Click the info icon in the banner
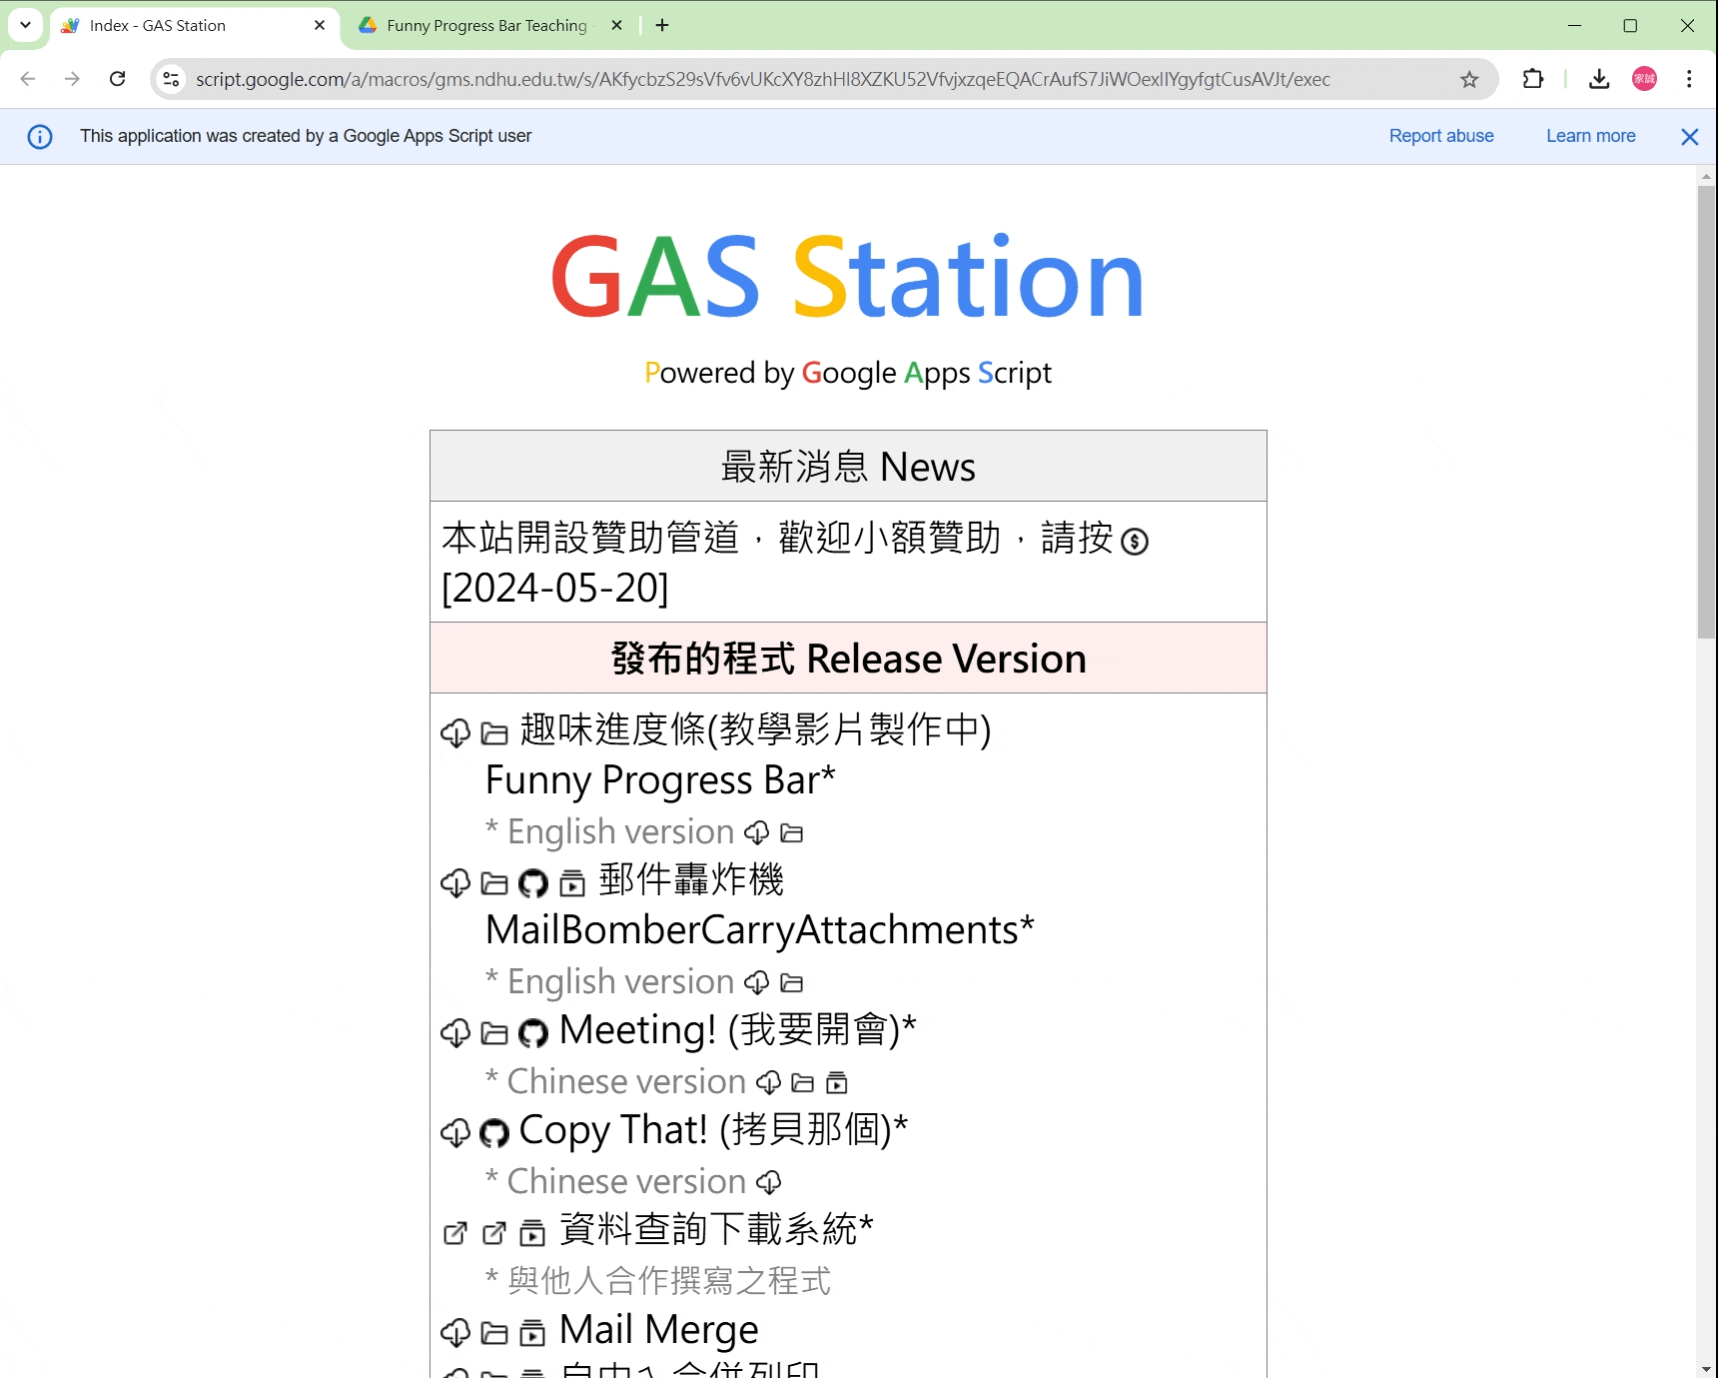The width and height of the screenshot is (1718, 1378). coord(40,137)
